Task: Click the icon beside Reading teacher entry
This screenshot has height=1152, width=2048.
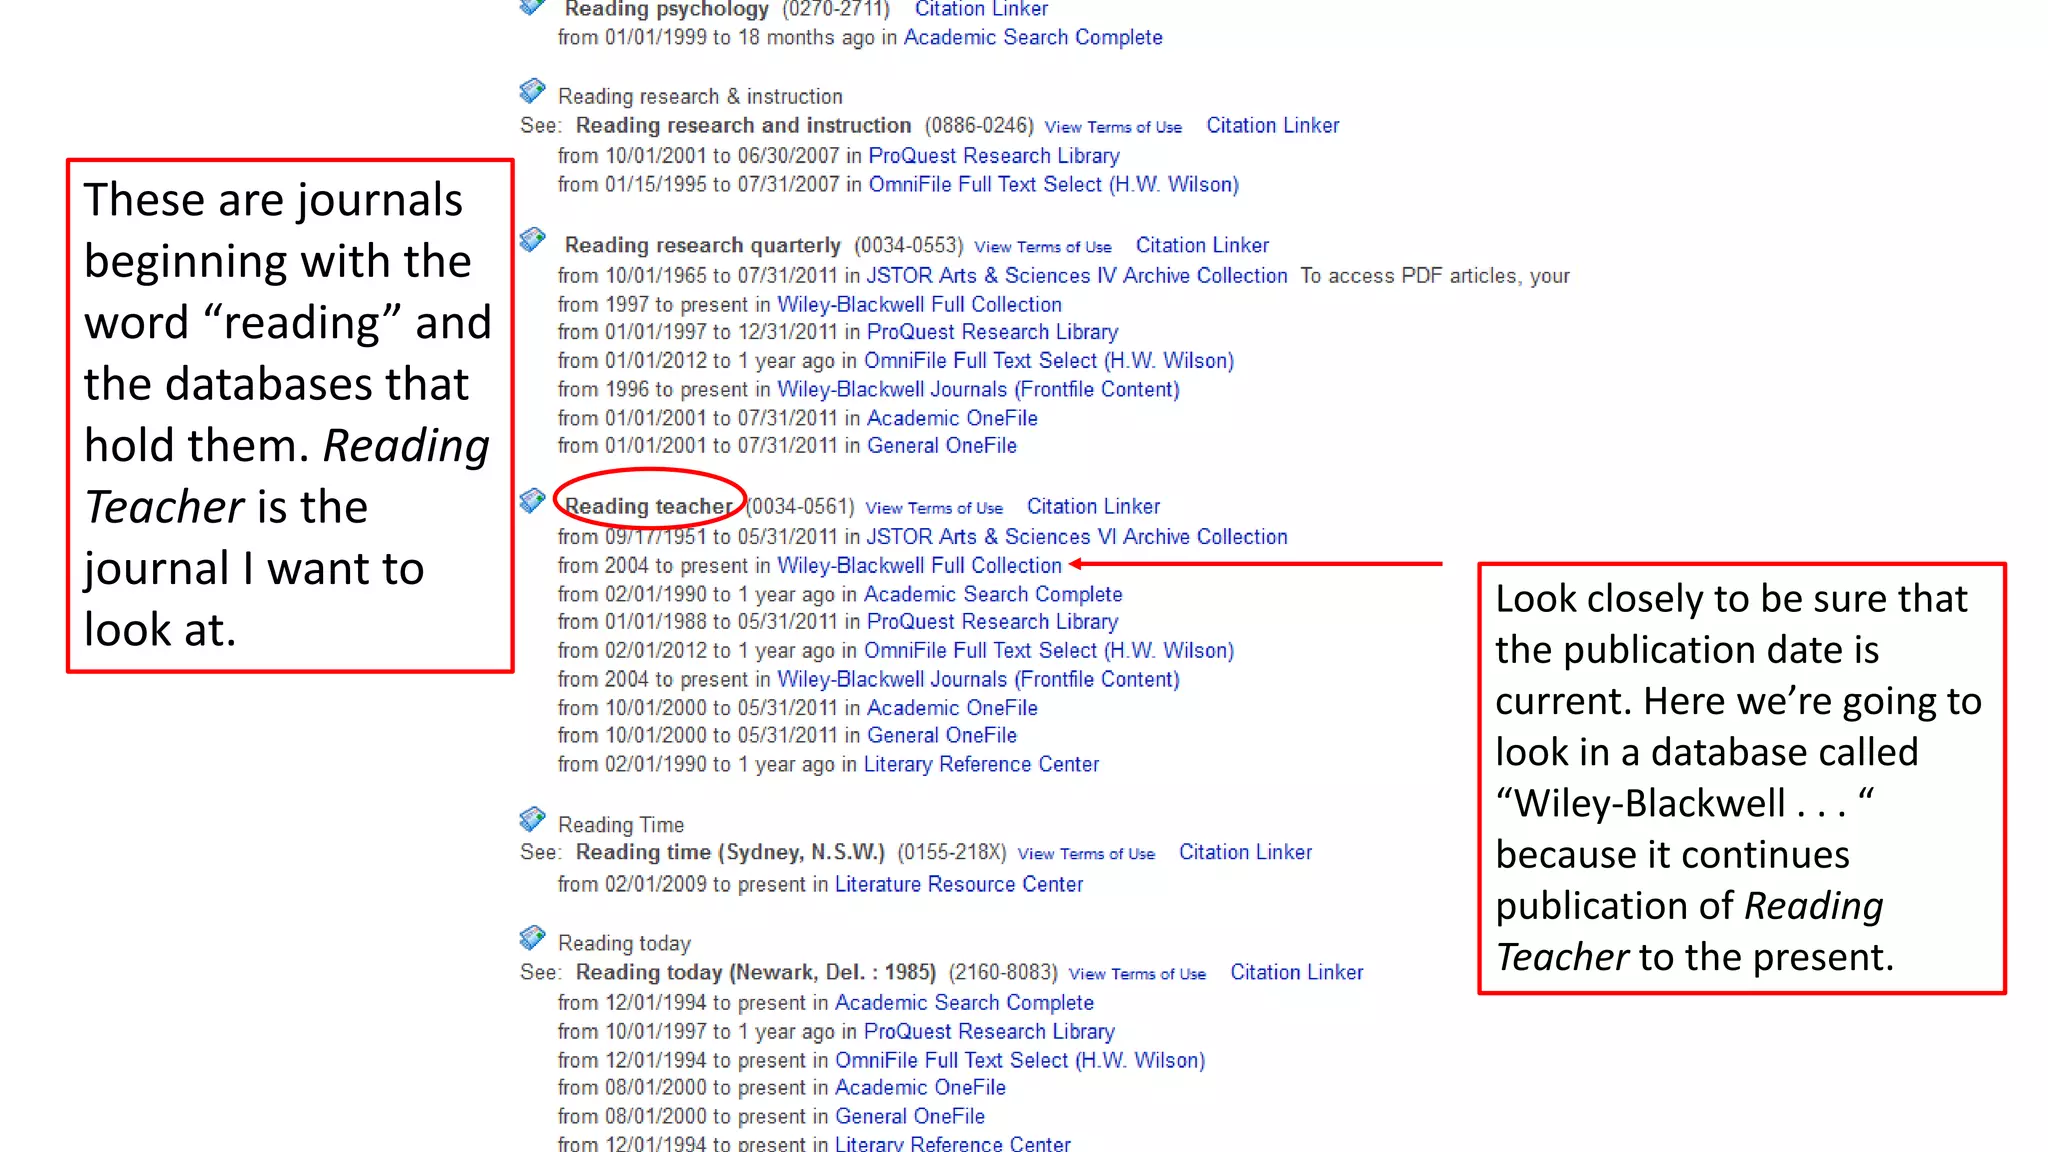Action: coord(532,500)
